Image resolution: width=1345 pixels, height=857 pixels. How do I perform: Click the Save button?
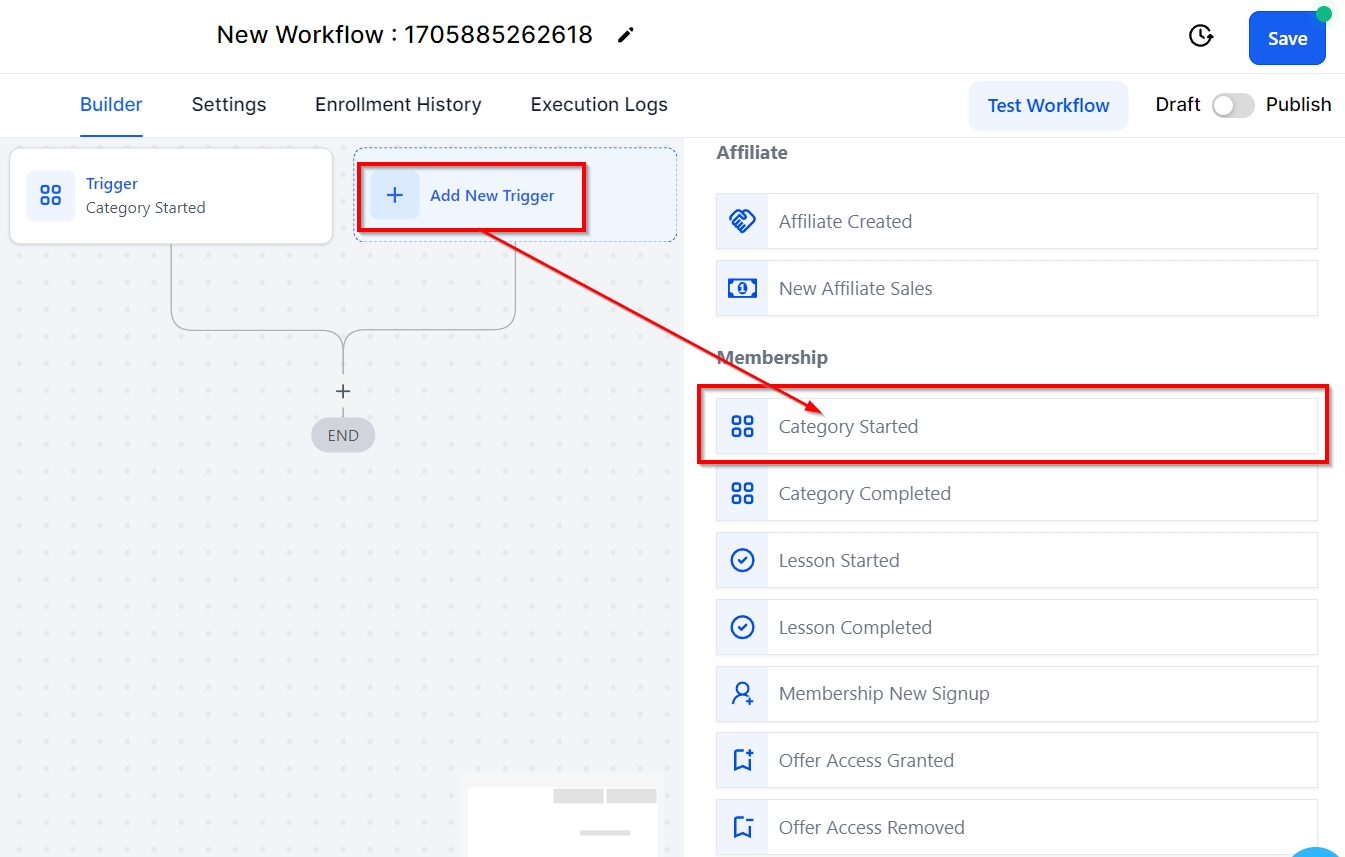[1287, 39]
